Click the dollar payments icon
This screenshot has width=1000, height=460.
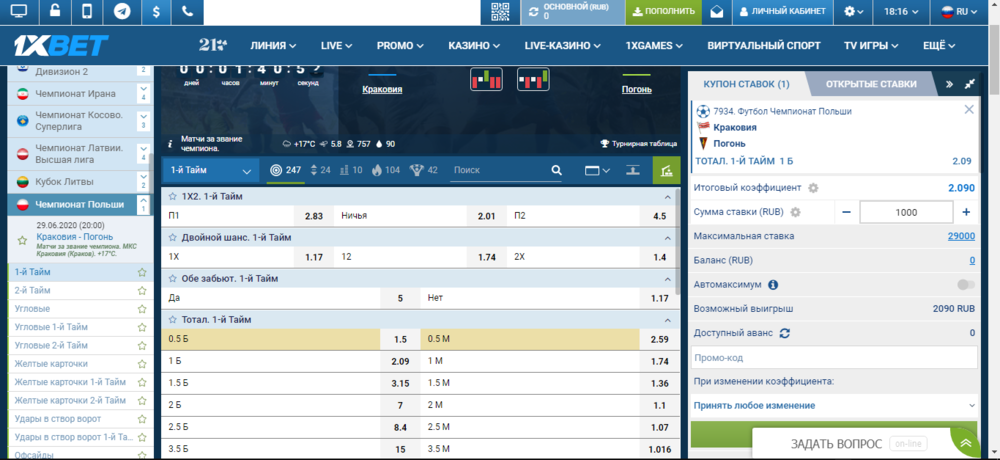(156, 11)
